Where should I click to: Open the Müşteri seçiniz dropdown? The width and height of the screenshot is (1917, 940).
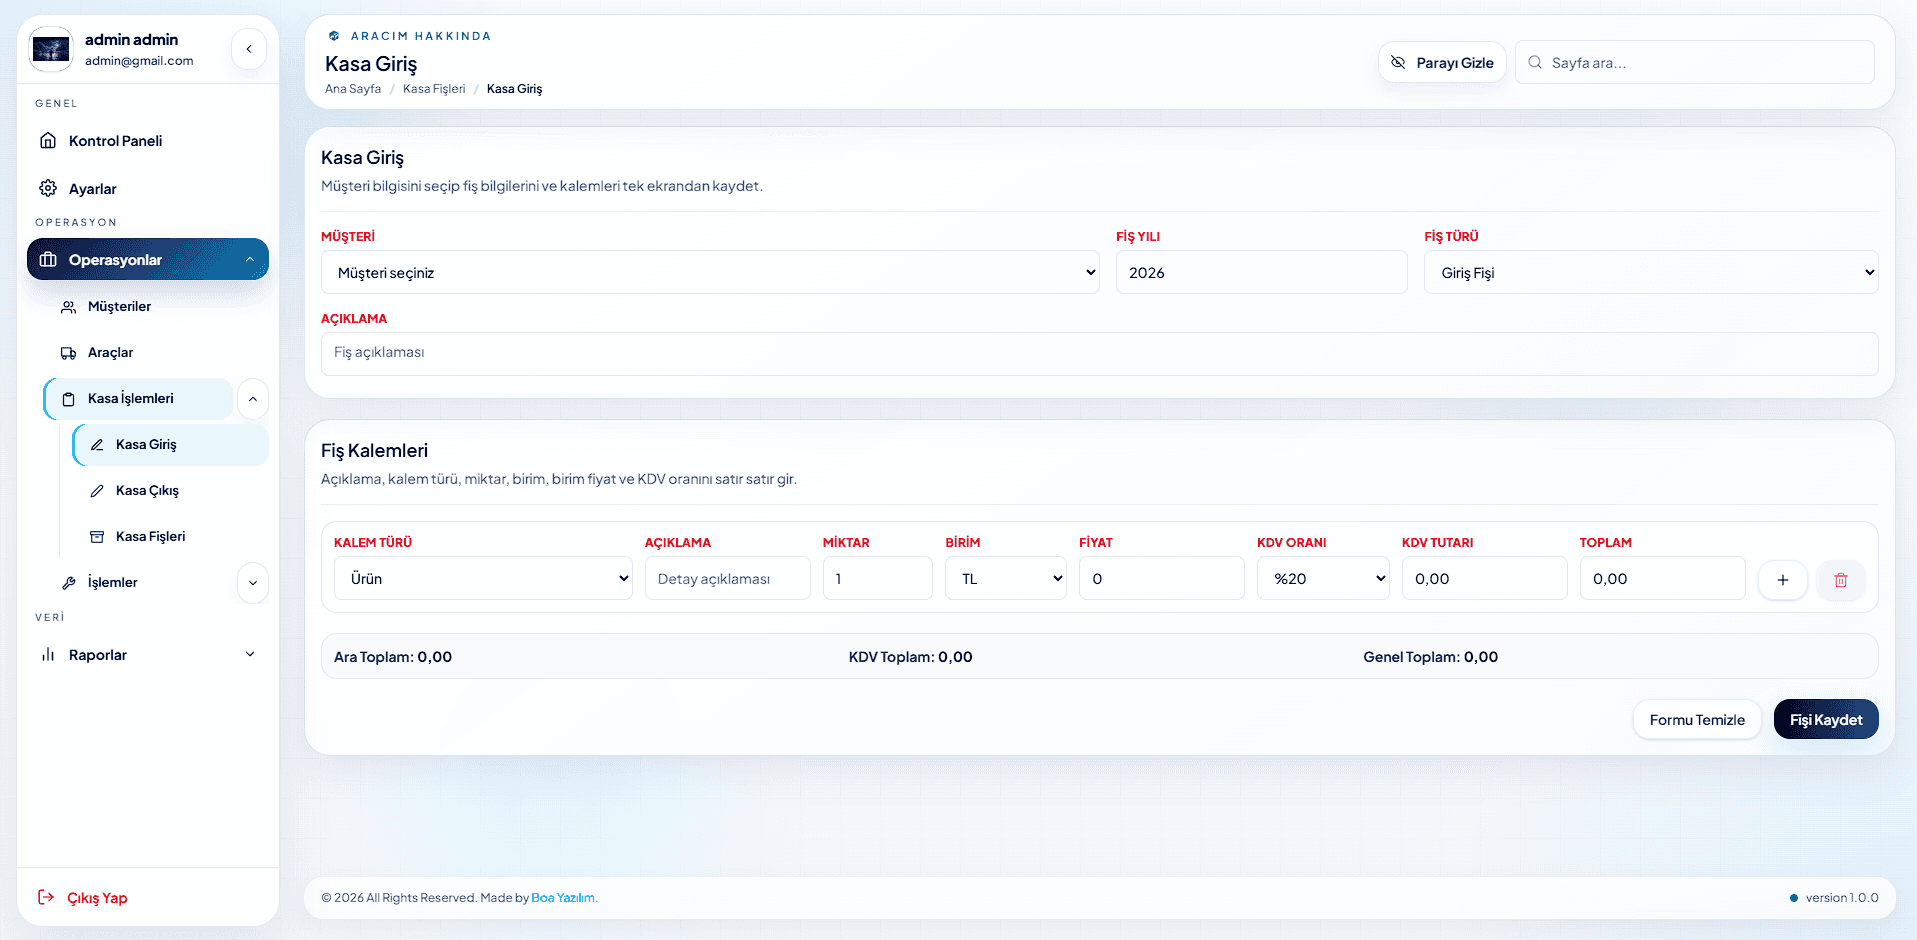click(x=710, y=272)
